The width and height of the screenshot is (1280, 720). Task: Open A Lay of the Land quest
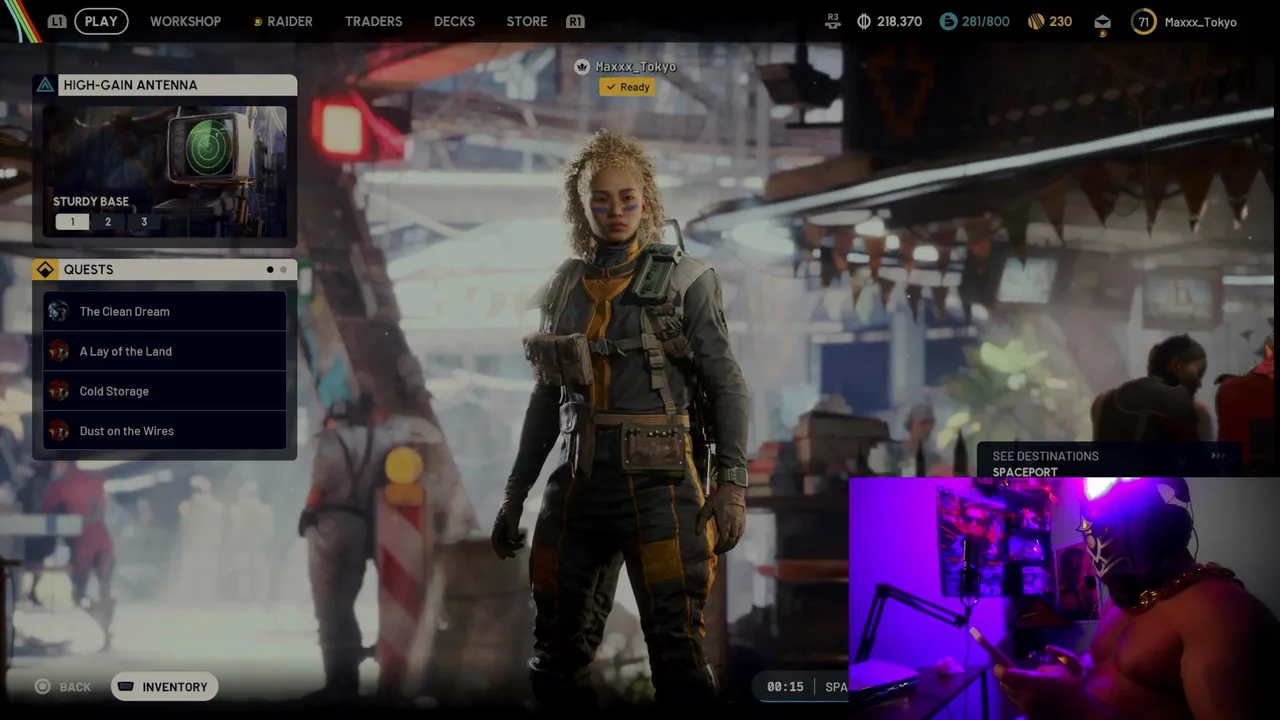point(165,351)
